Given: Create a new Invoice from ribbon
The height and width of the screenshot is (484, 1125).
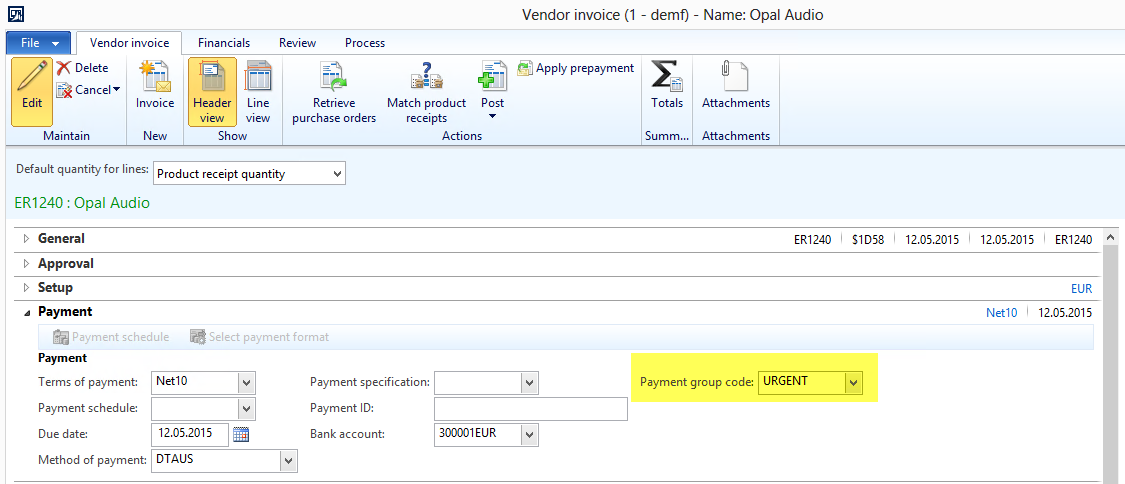Looking at the screenshot, I should (x=155, y=80).
